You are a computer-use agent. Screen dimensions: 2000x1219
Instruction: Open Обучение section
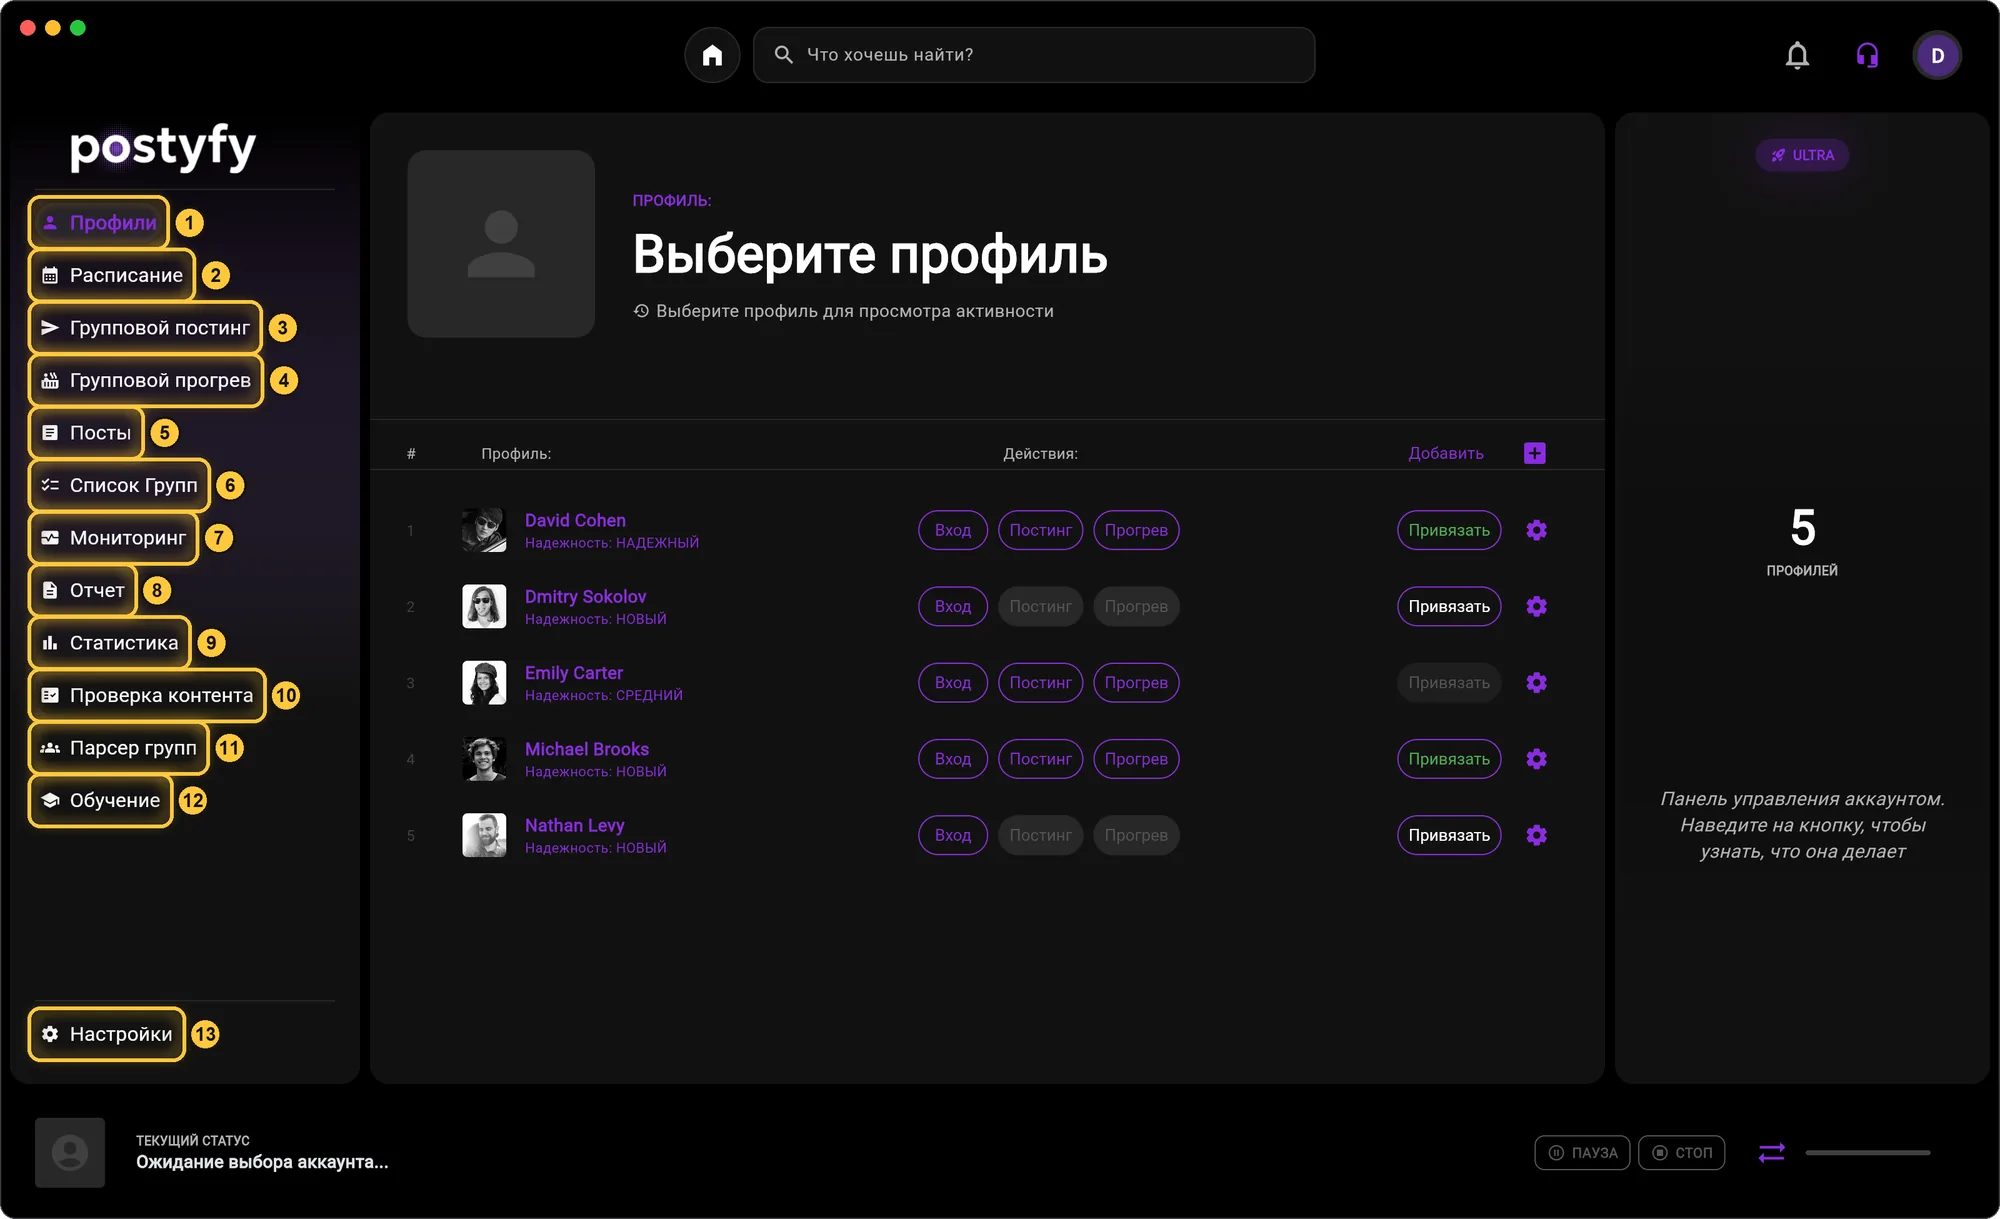[x=101, y=800]
